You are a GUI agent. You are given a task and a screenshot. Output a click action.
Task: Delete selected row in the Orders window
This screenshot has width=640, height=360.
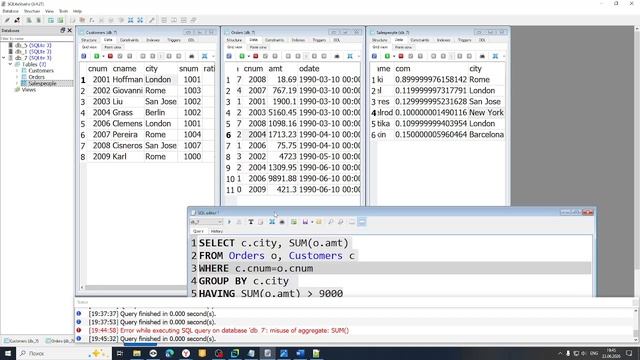(x=256, y=56)
